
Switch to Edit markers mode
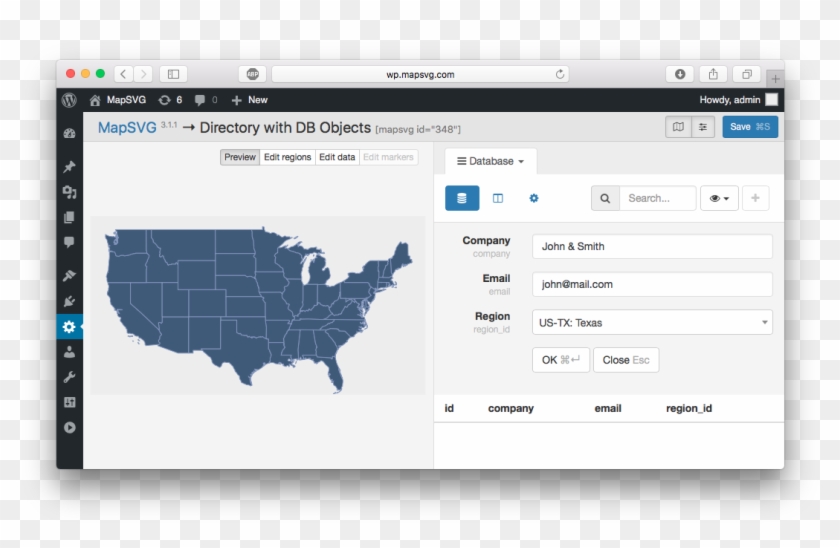click(x=388, y=157)
